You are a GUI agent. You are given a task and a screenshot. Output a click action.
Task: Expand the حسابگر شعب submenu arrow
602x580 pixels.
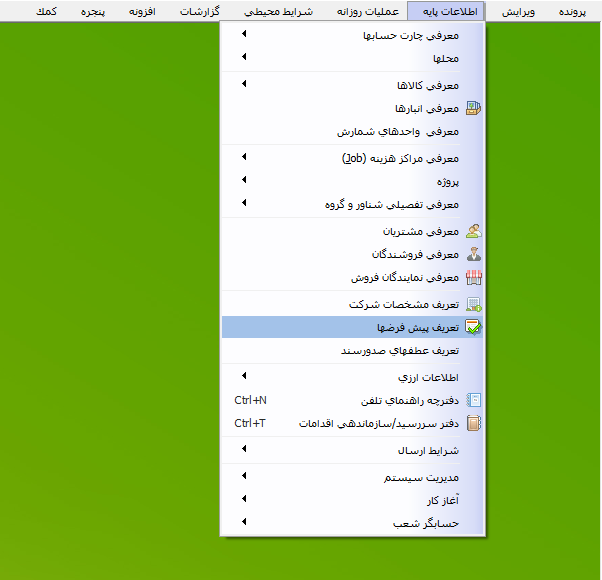pos(244,521)
